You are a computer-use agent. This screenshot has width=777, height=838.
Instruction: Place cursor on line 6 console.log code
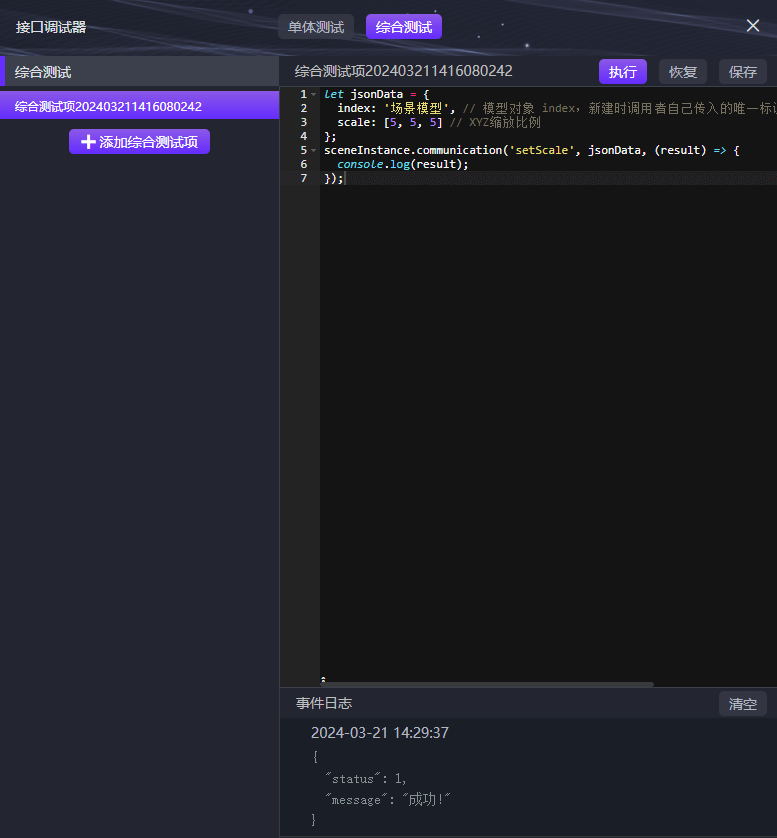[402, 164]
